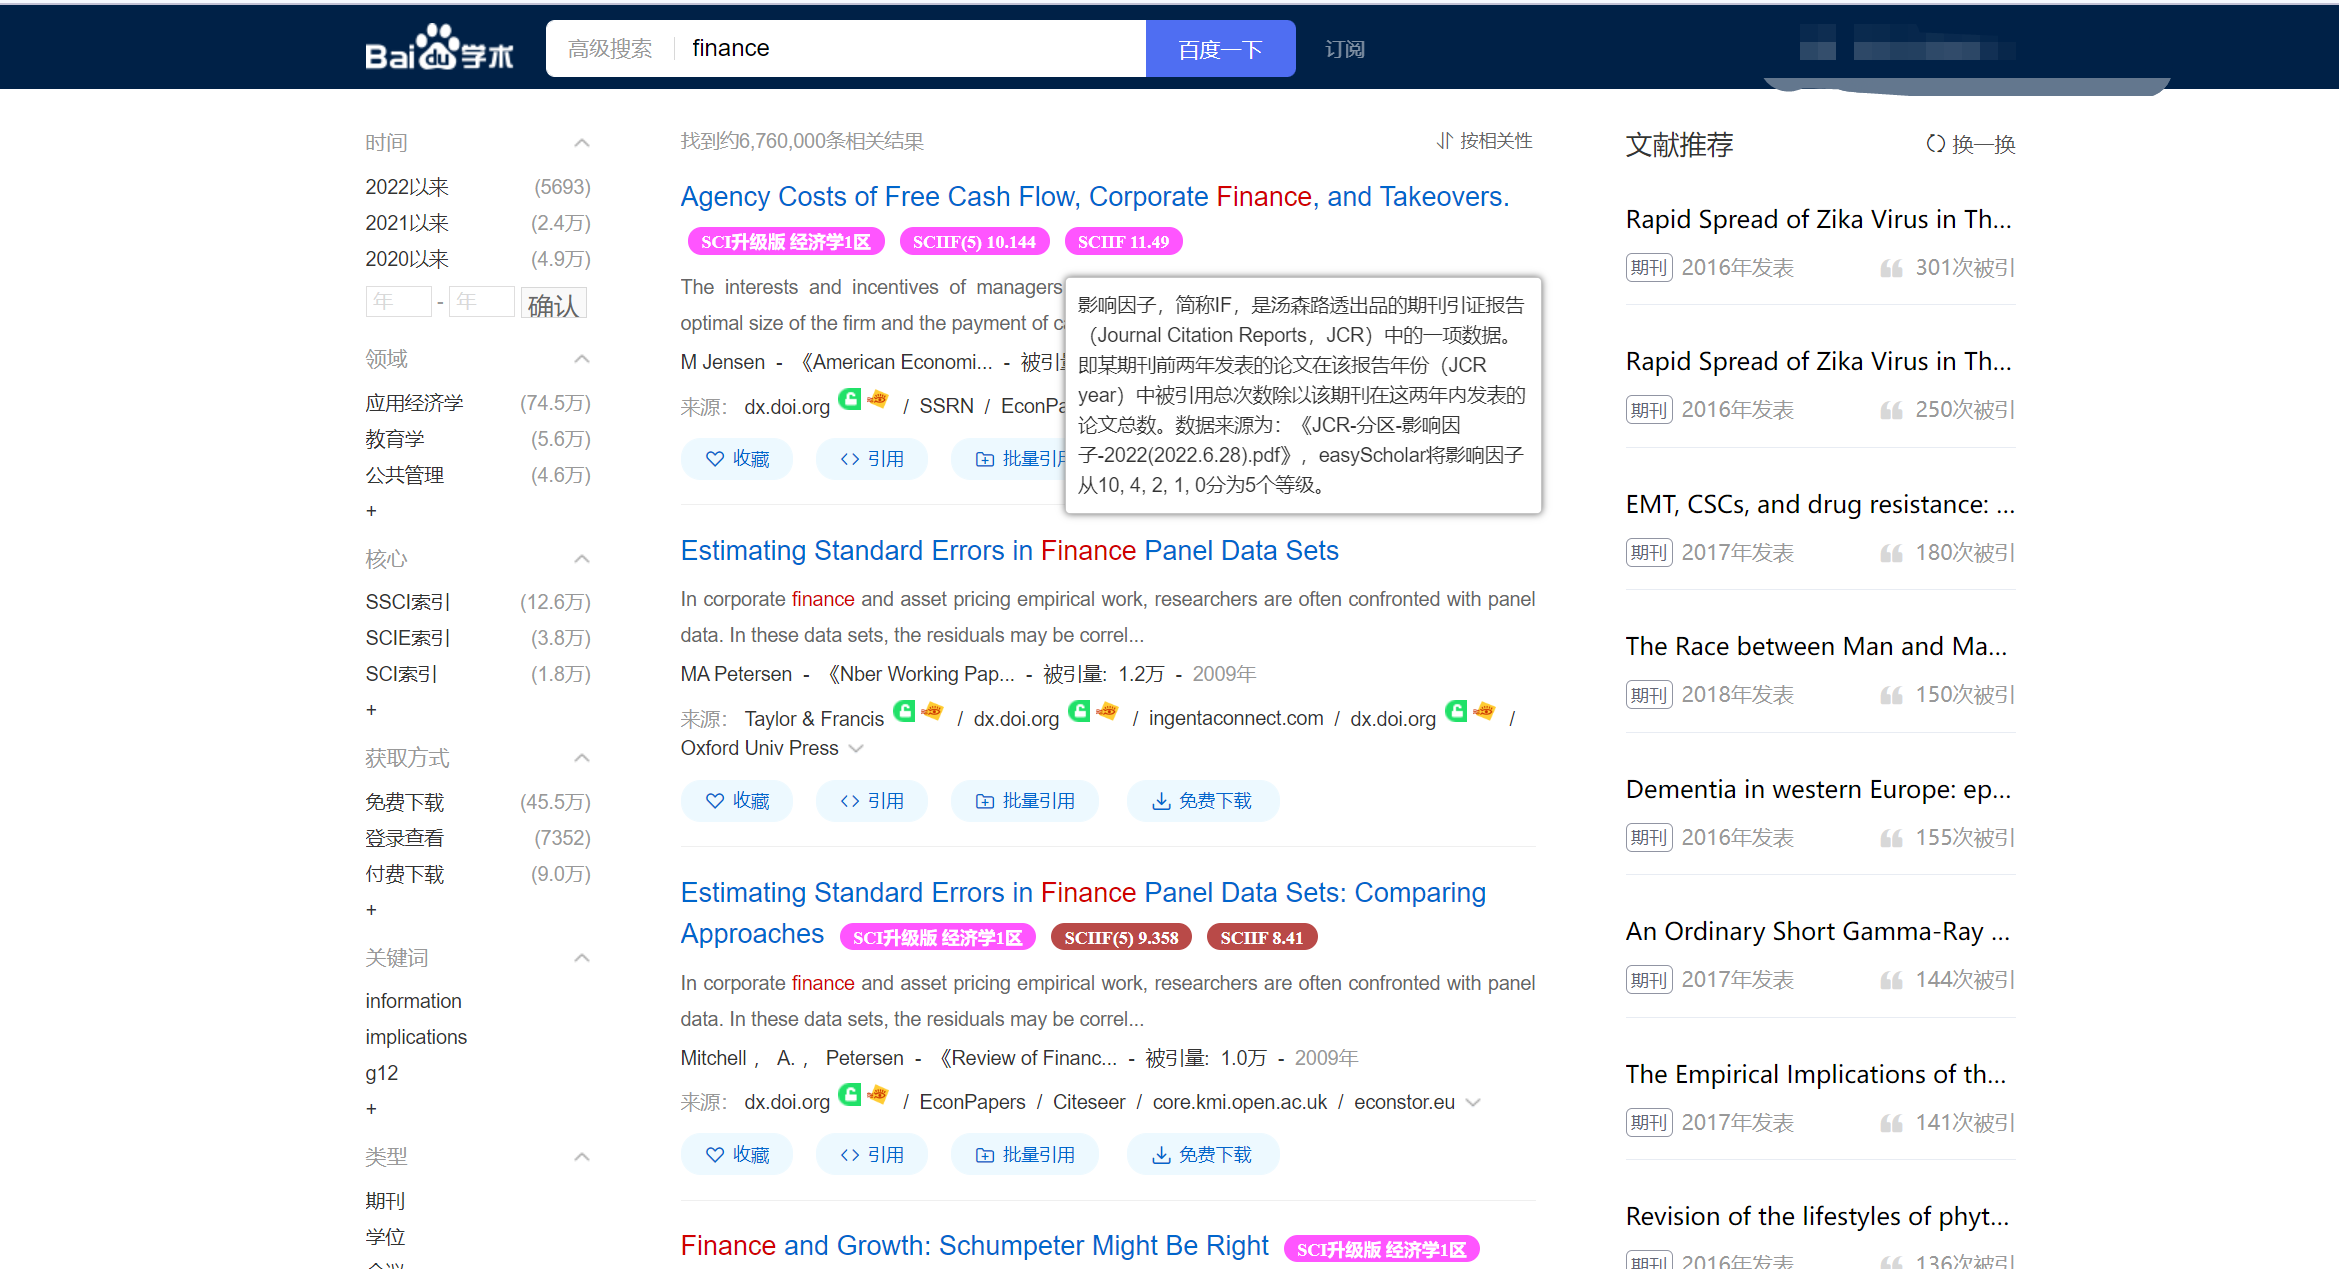Click 换一换 to refresh recommendations
This screenshot has height=1269, width=2339.
[1983, 145]
